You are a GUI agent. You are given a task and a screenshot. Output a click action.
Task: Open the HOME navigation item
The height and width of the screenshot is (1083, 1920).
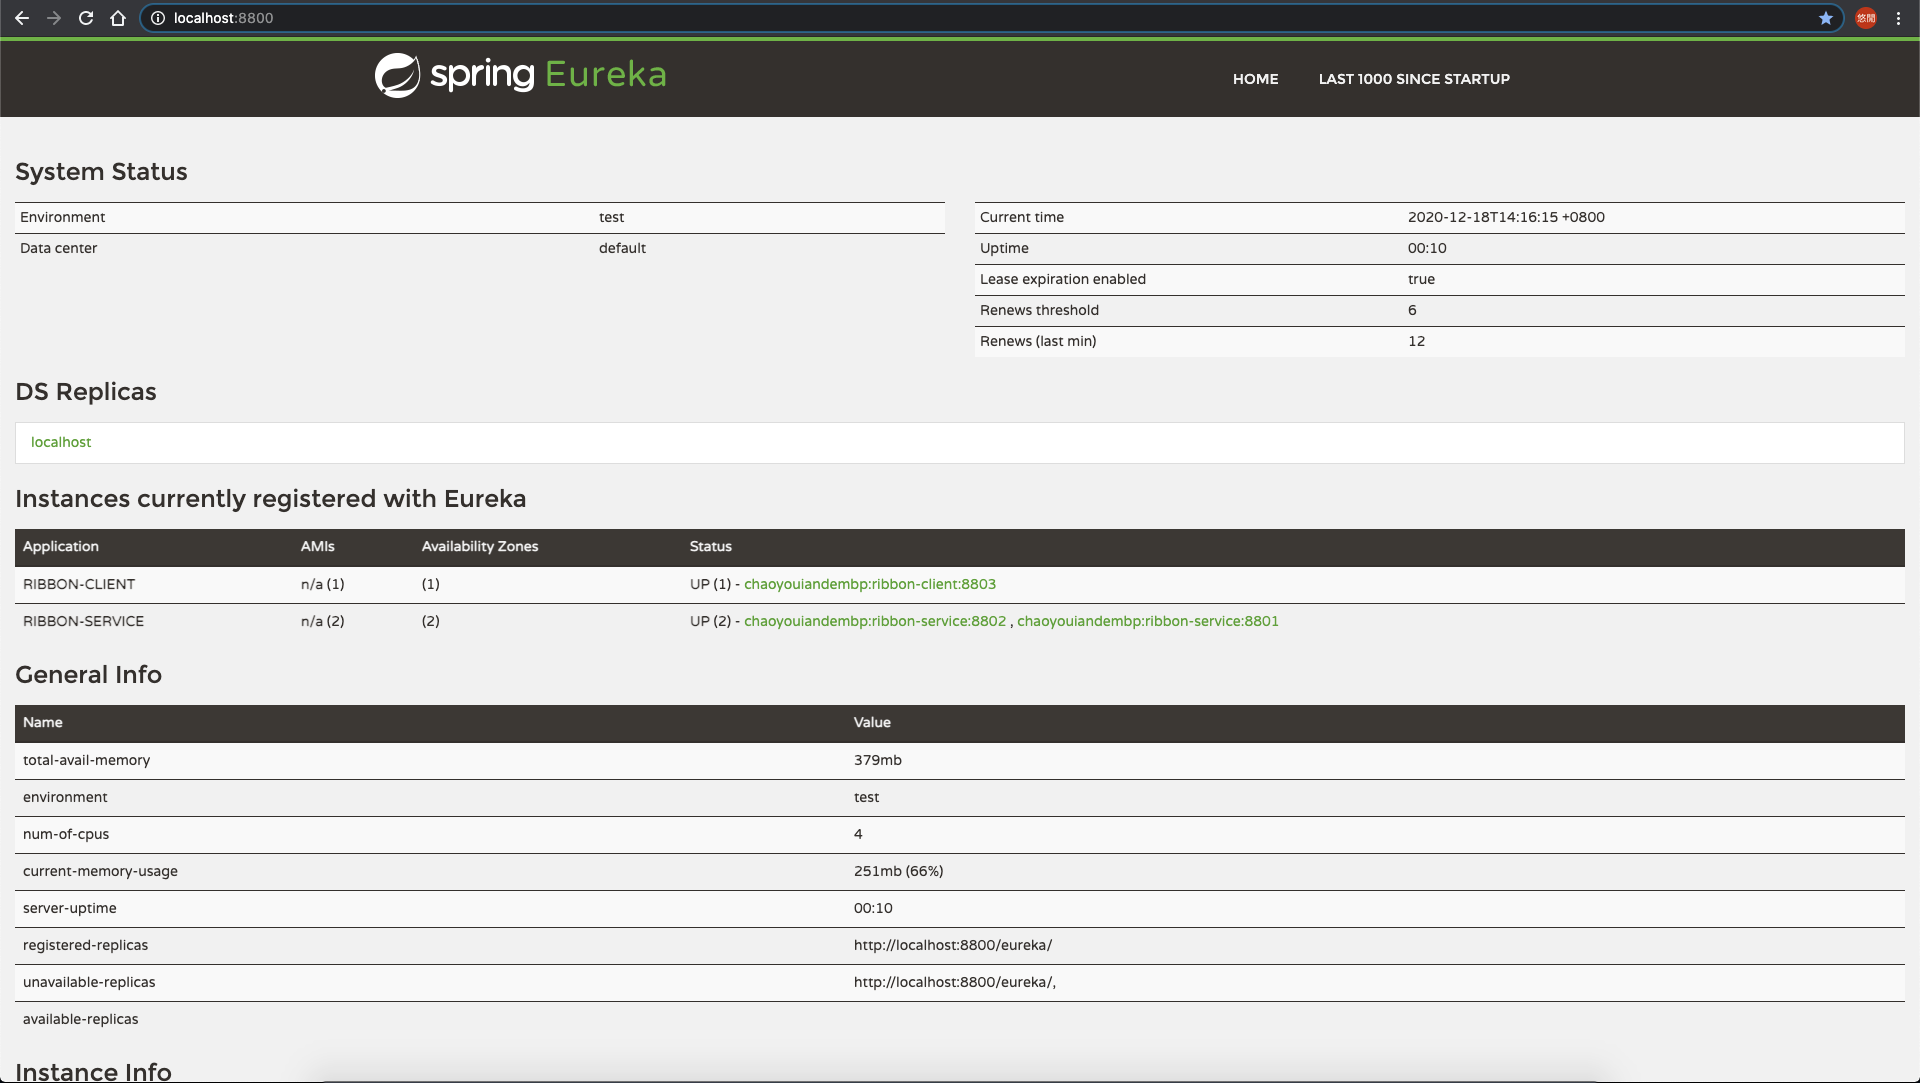[x=1255, y=79]
